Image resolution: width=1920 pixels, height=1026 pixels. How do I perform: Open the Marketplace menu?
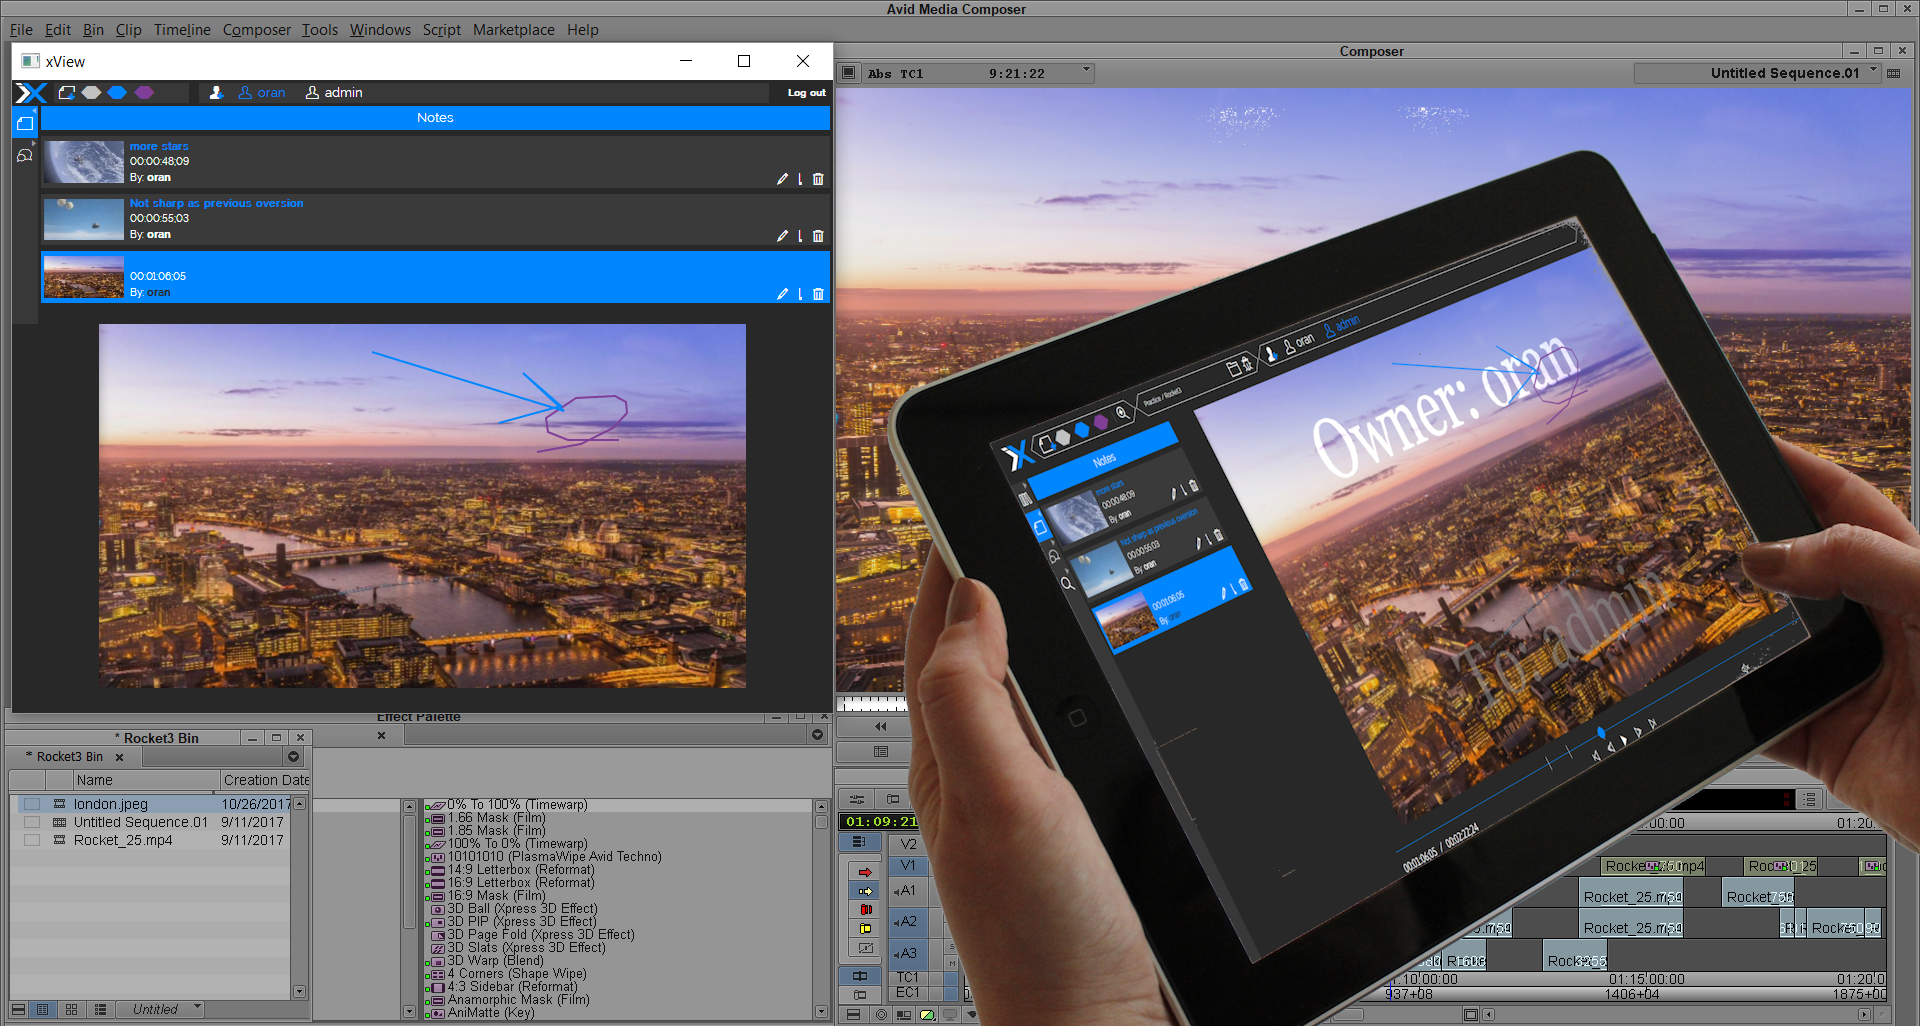(514, 30)
